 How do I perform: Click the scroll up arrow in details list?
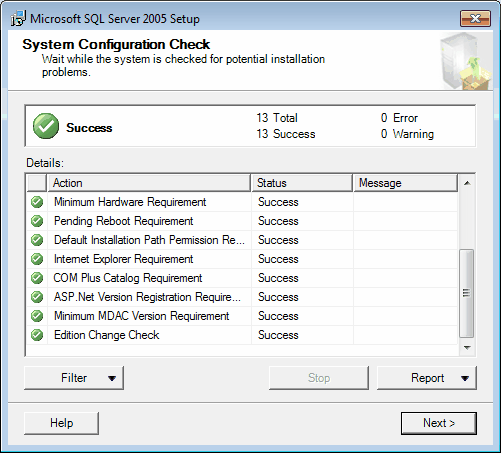(x=467, y=183)
